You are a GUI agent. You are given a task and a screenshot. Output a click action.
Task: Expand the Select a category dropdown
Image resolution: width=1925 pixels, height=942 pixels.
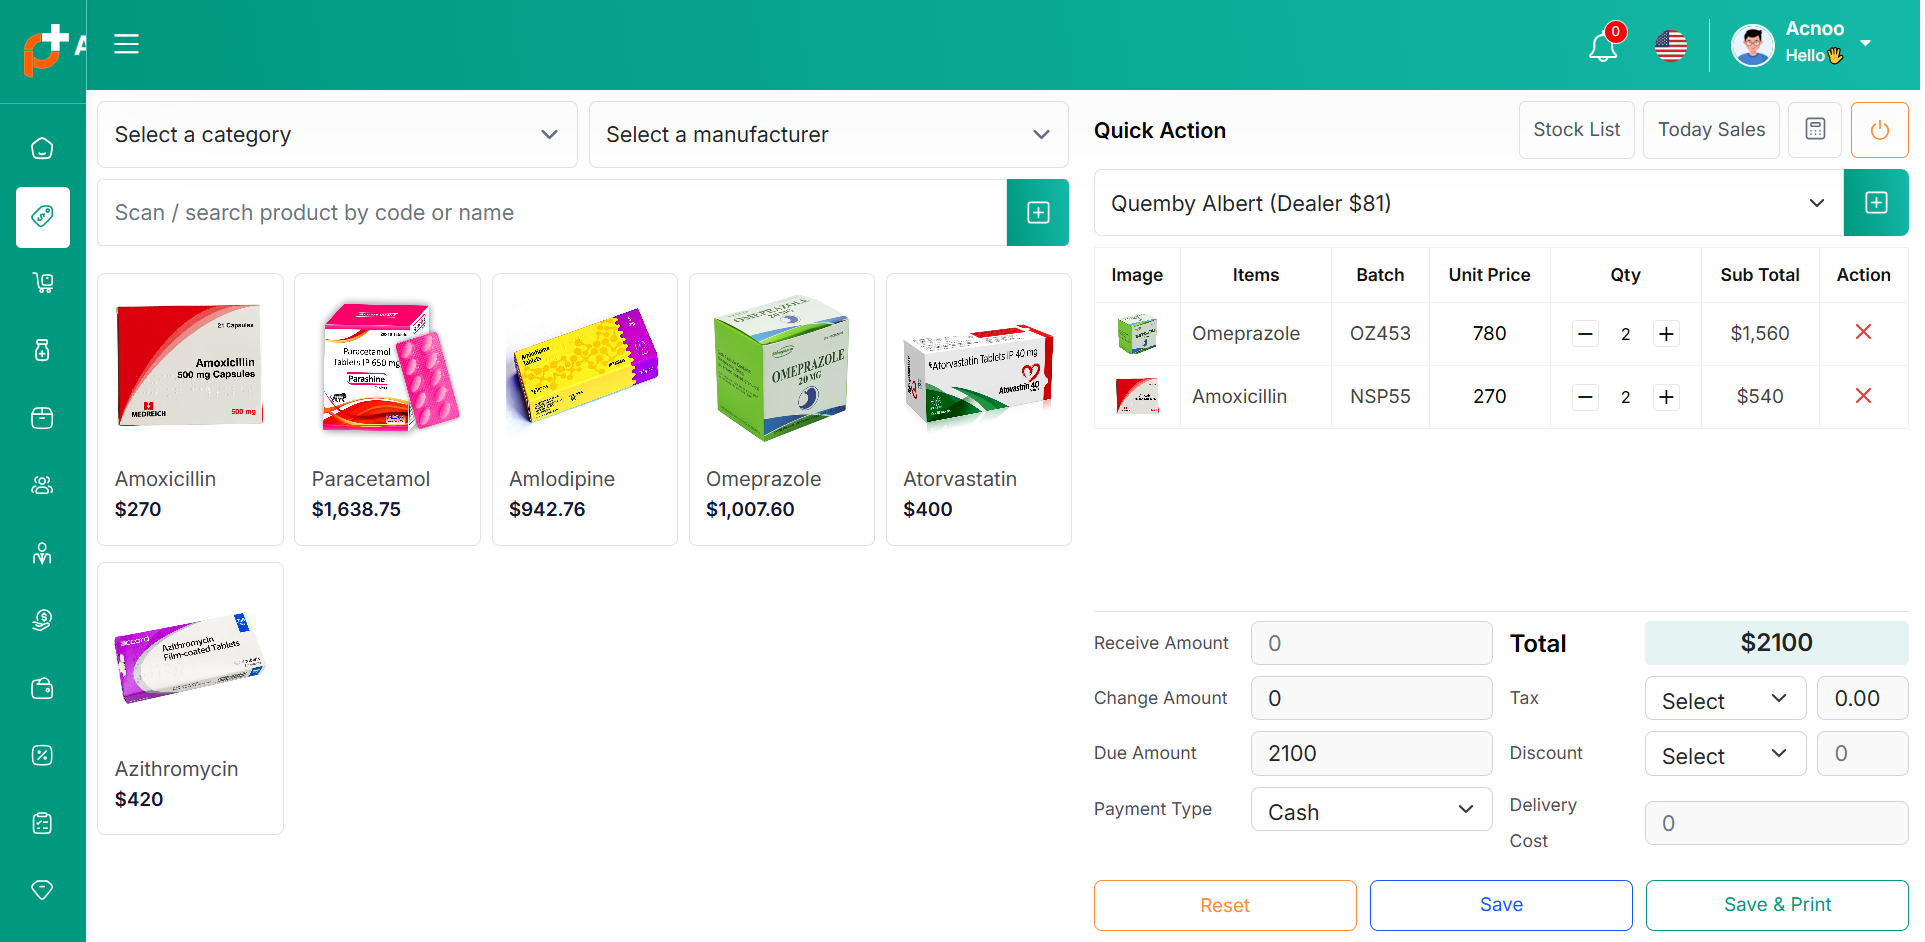pyautogui.click(x=337, y=135)
